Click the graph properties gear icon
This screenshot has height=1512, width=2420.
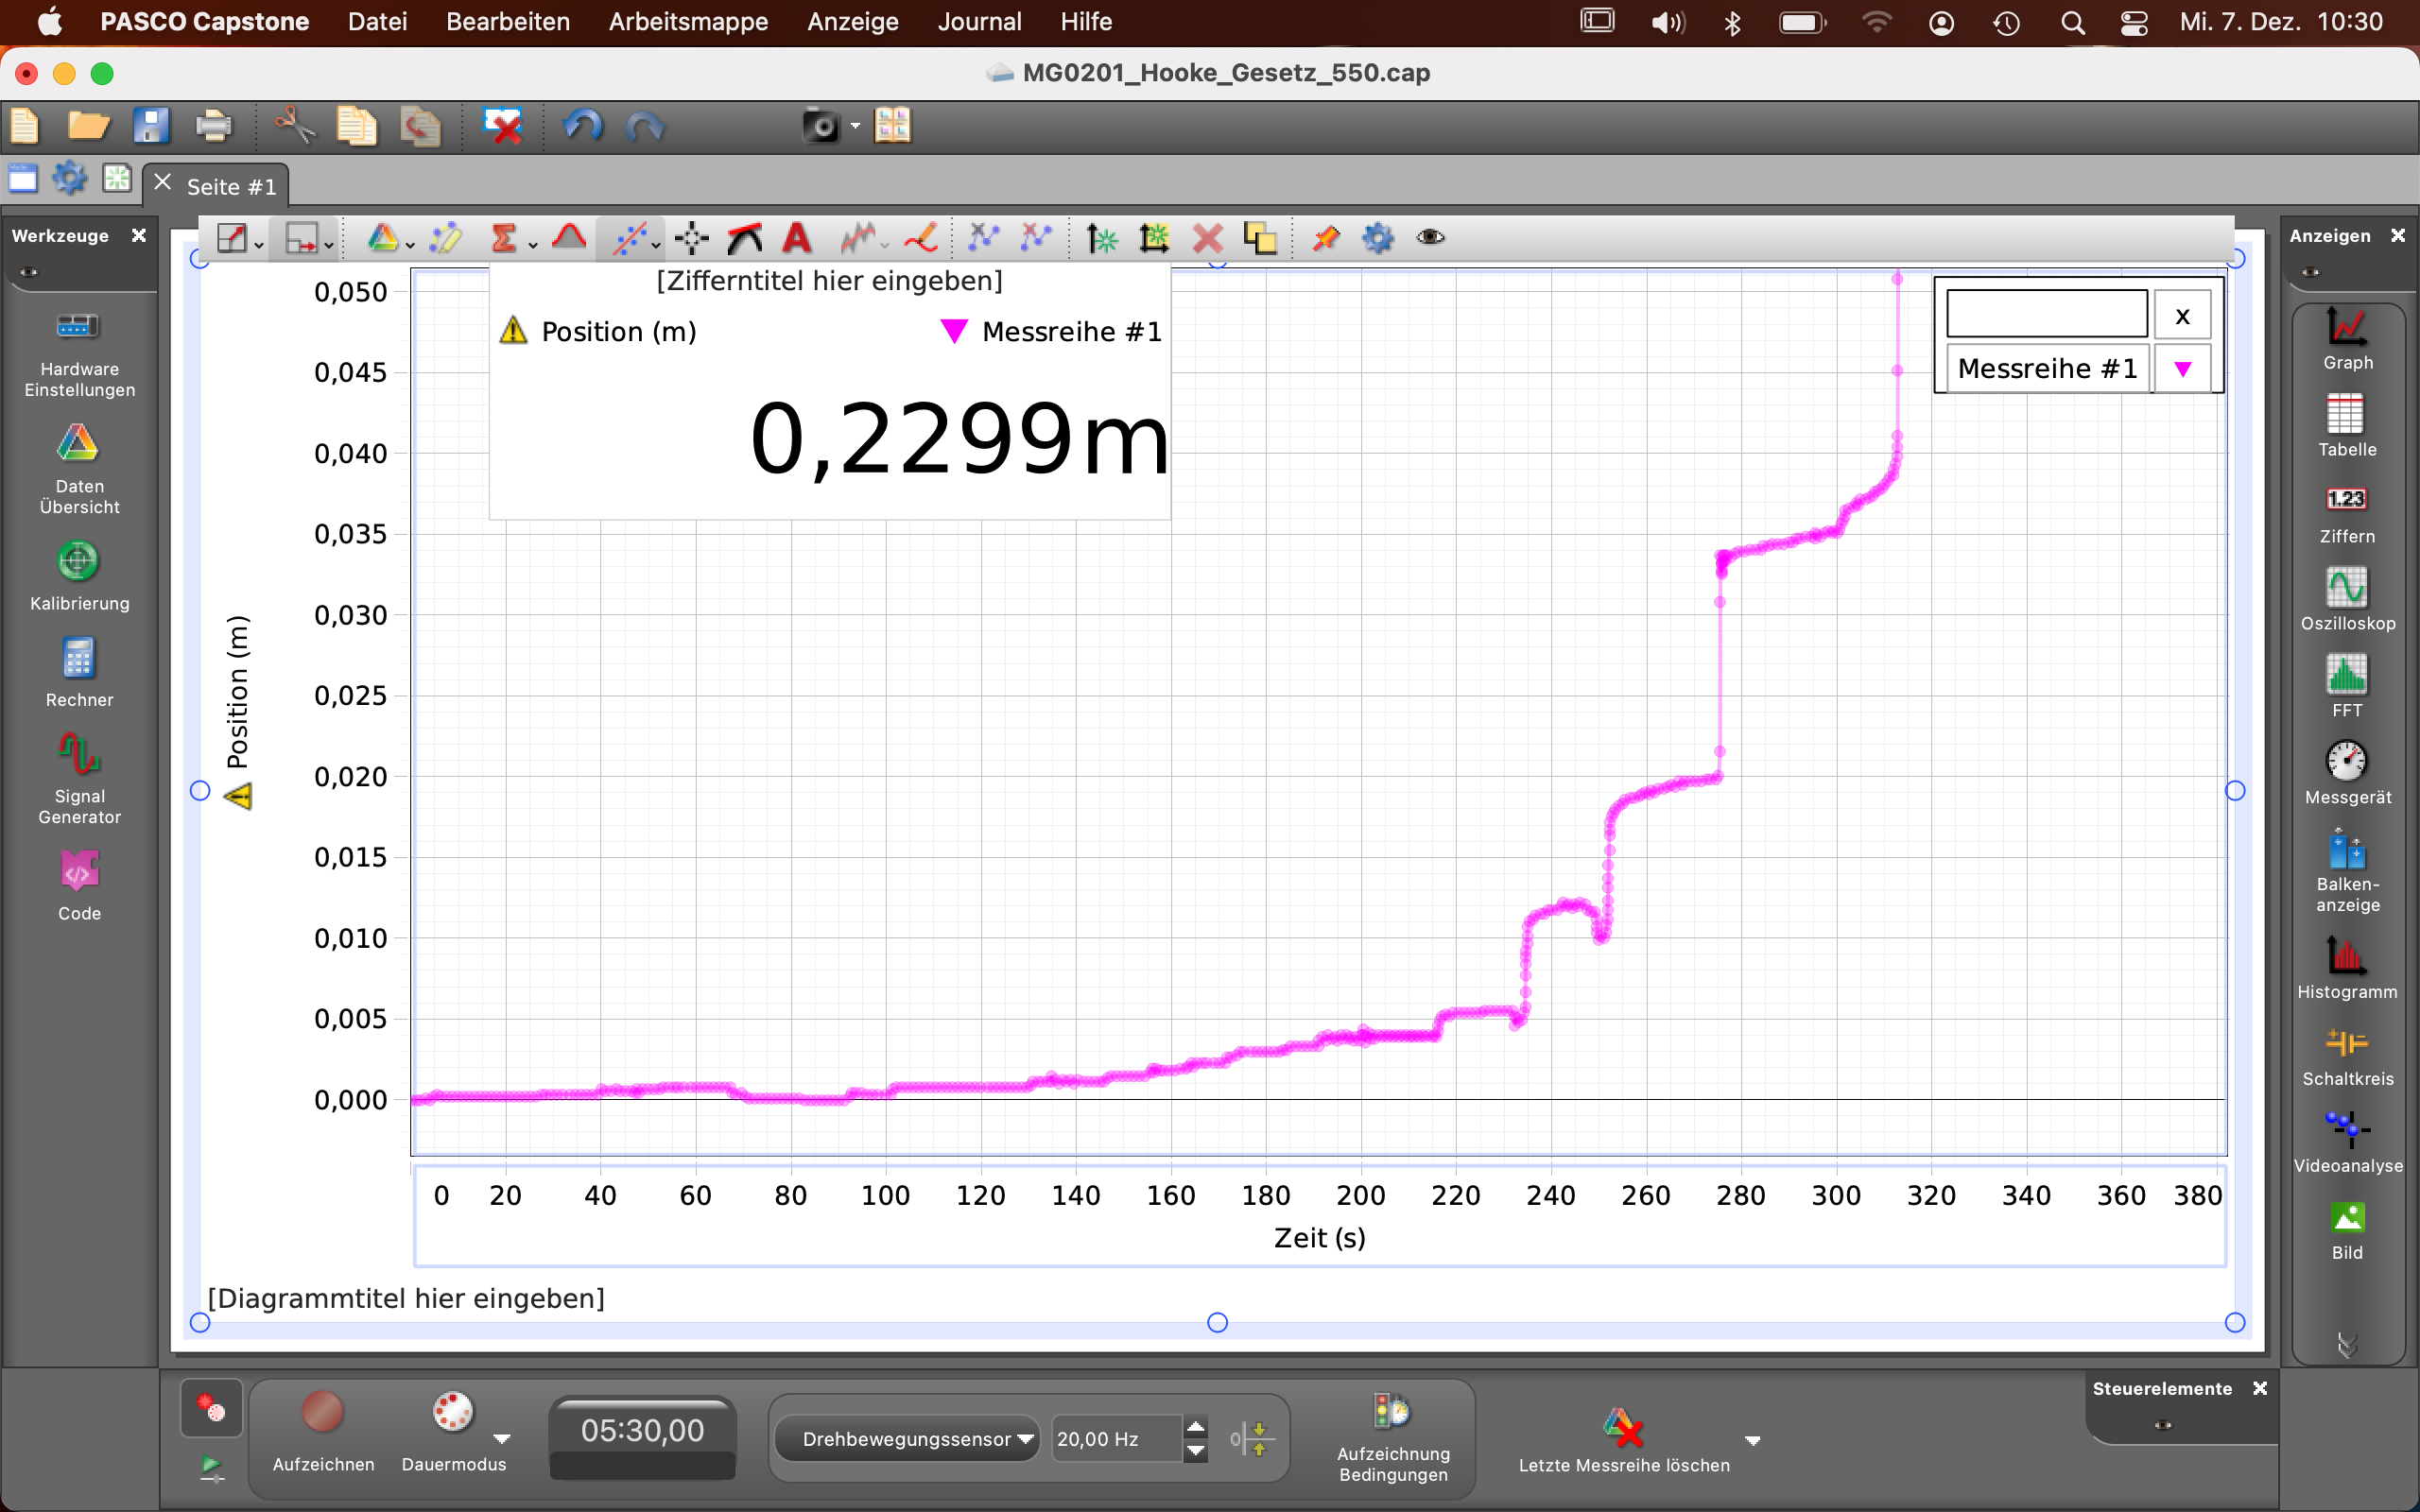click(1378, 238)
